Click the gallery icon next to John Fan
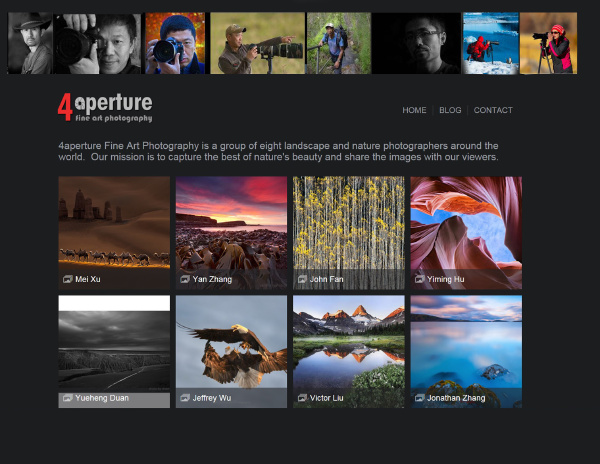 coord(301,279)
